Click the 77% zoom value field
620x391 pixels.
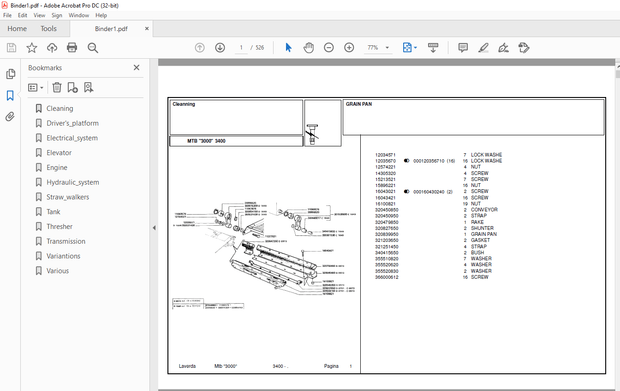373,48
